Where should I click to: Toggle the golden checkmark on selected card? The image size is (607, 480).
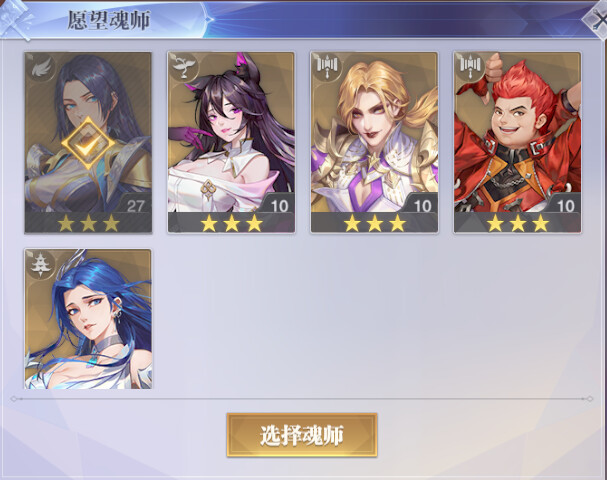88,143
